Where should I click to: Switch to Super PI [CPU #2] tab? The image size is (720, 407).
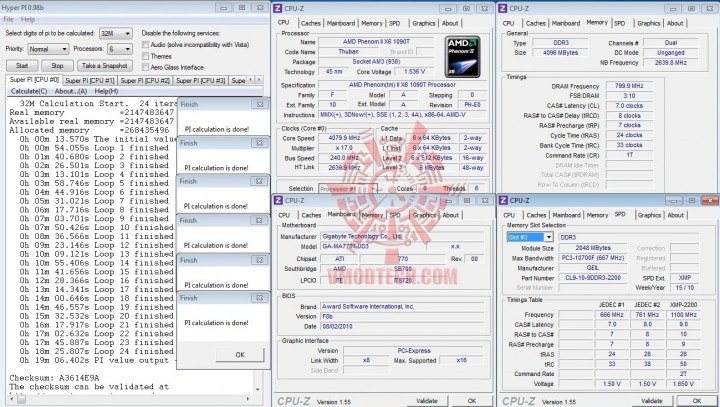tap(145, 80)
